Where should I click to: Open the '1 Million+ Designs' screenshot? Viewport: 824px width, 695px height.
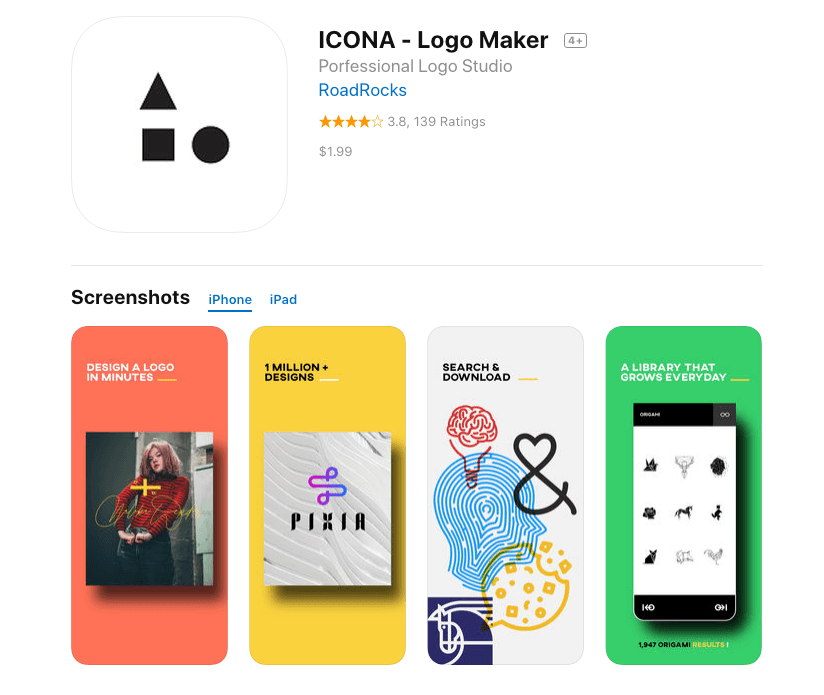point(327,495)
